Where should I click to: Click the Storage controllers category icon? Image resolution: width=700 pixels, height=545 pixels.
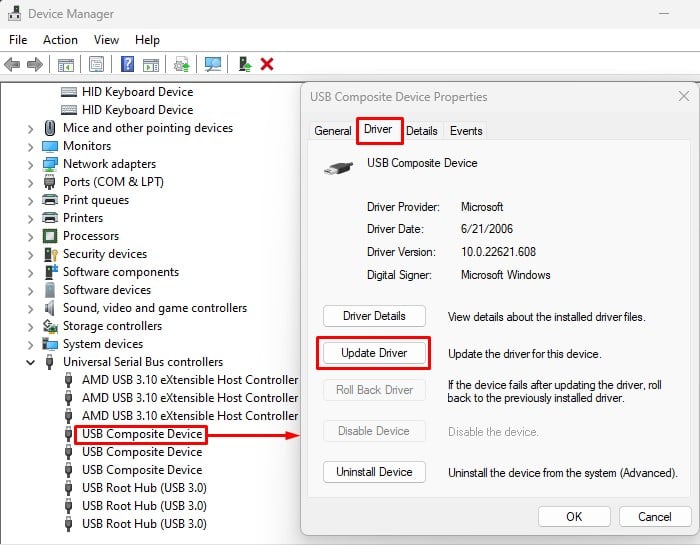point(50,326)
